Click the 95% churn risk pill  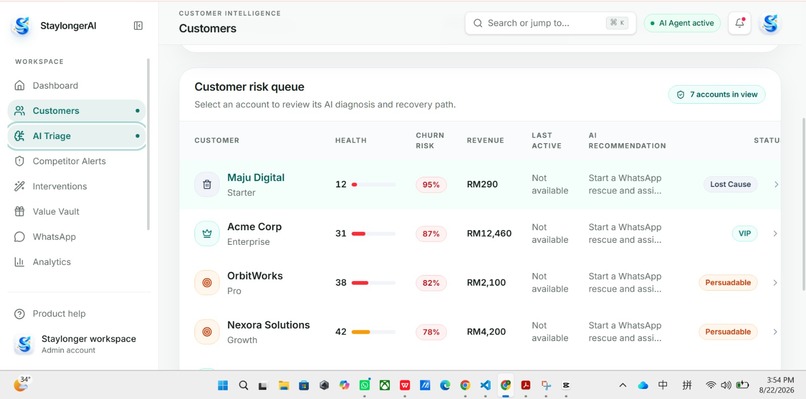coord(431,185)
